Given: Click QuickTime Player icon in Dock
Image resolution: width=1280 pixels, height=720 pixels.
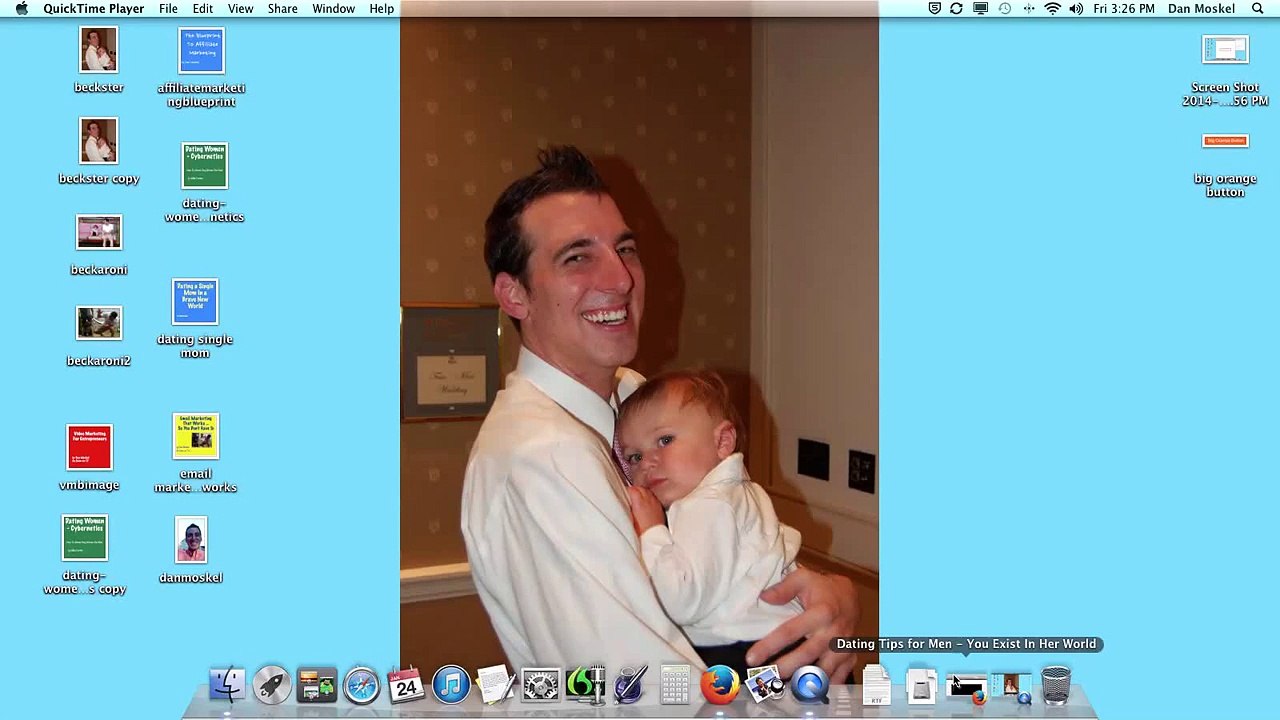Looking at the screenshot, I should tap(811, 685).
